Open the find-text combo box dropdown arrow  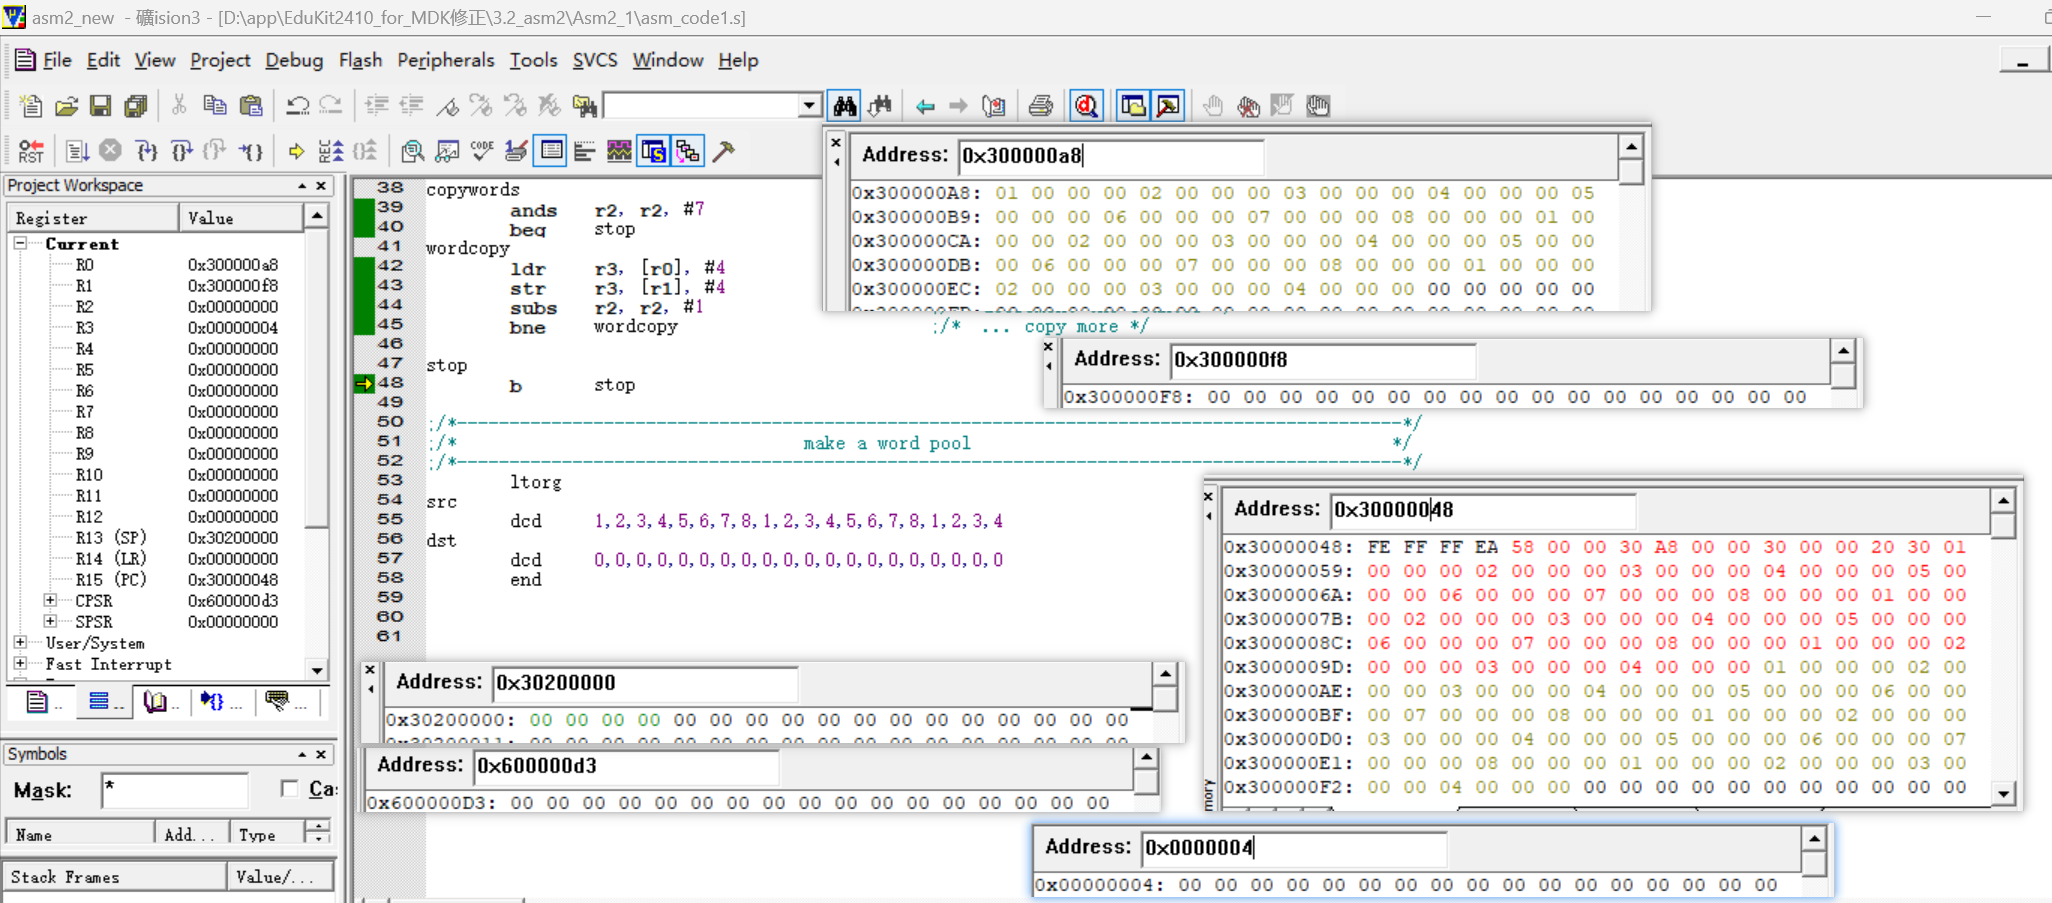click(809, 106)
